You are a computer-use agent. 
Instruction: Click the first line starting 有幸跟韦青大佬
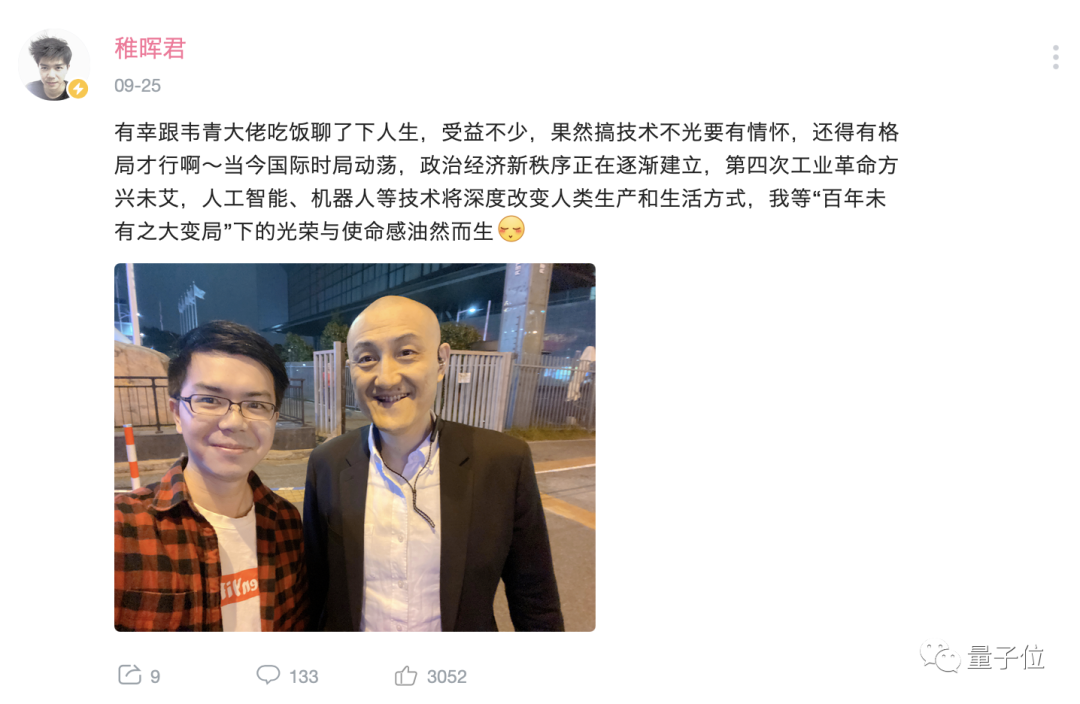click(506, 132)
